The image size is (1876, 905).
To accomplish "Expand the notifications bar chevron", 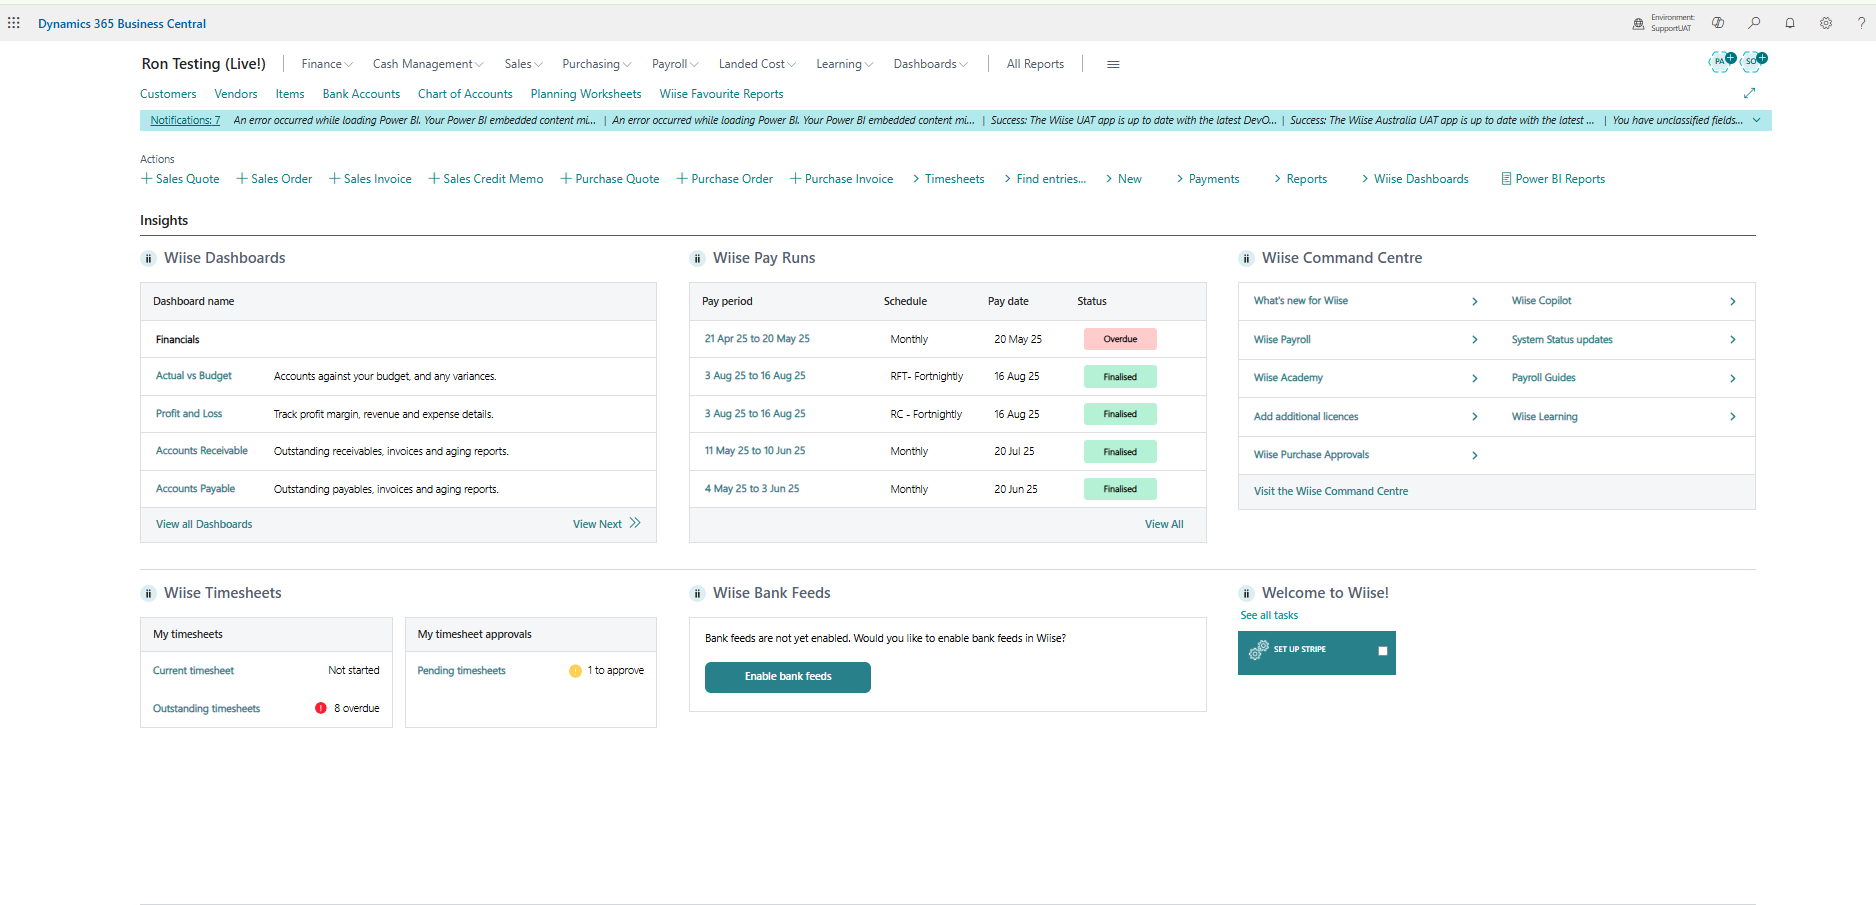I will [1757, 120].
